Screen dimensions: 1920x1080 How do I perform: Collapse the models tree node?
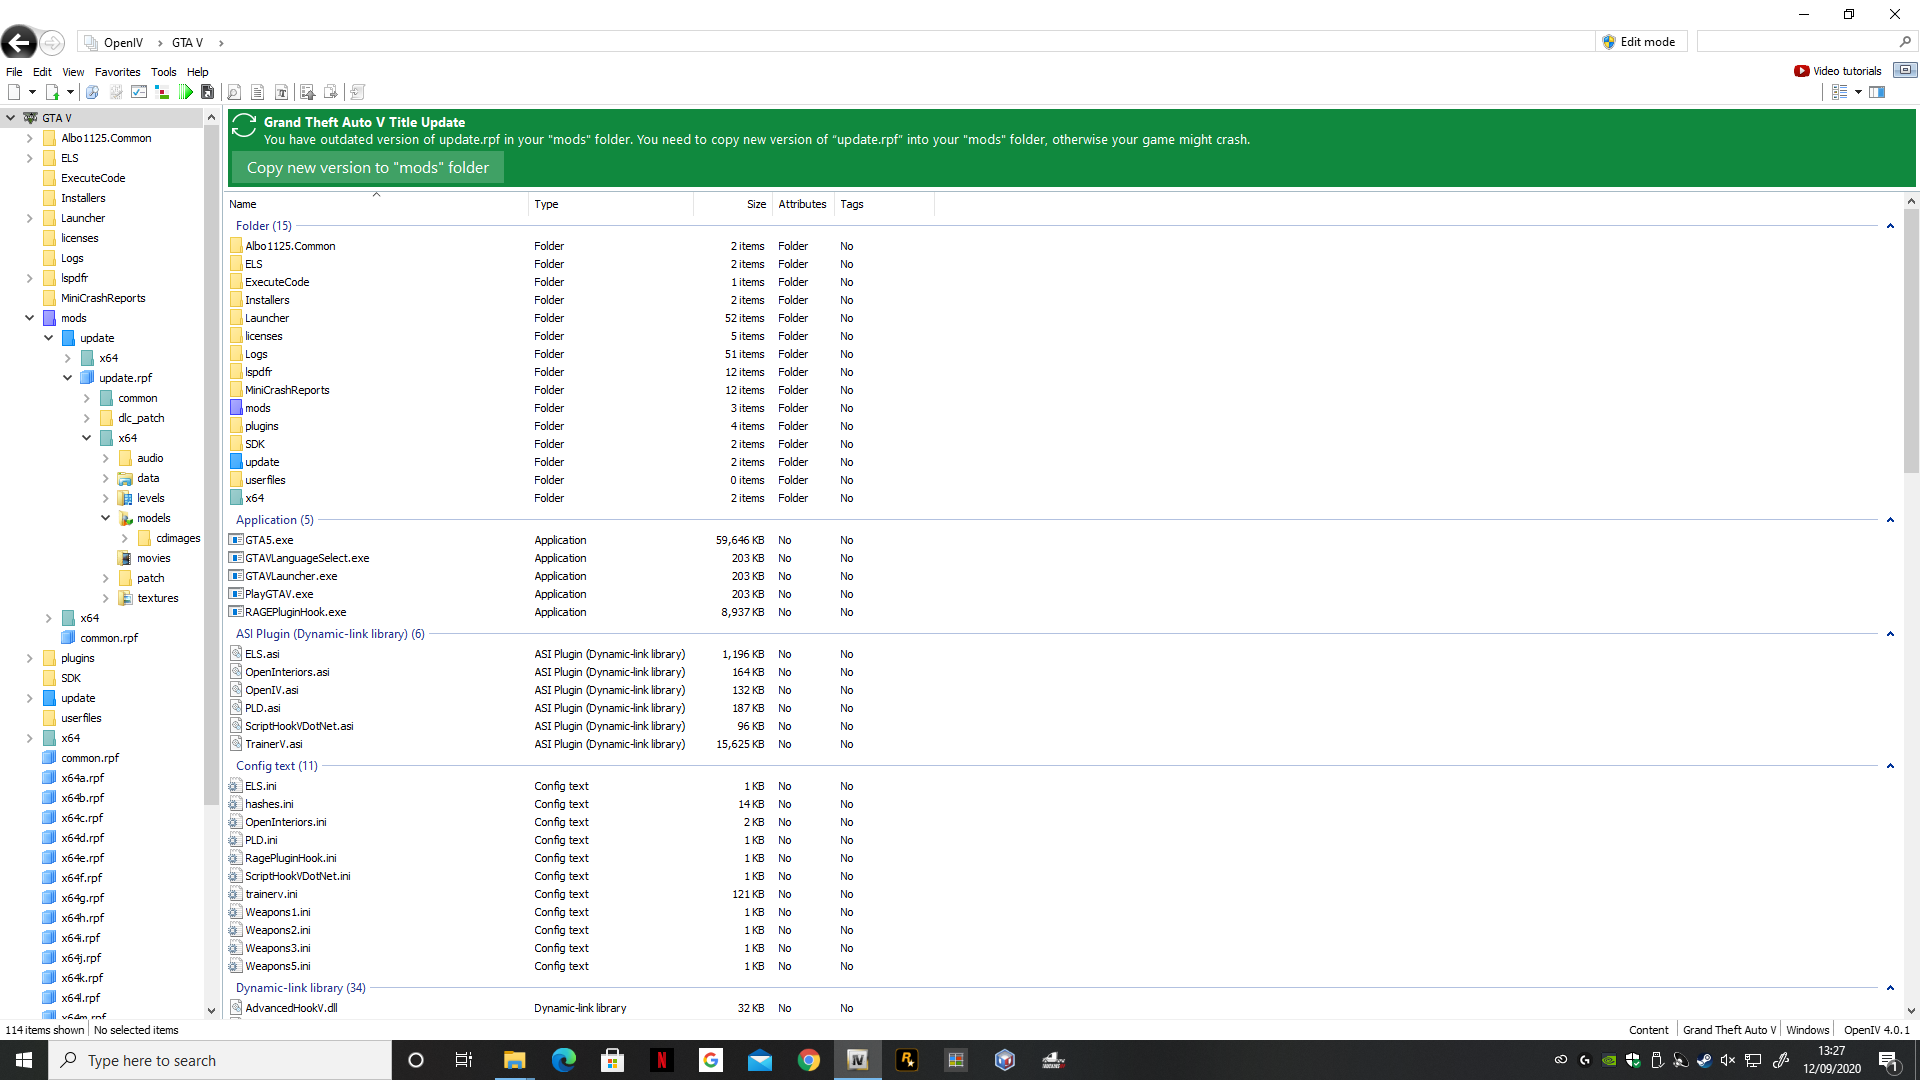(x=106, y=518)
